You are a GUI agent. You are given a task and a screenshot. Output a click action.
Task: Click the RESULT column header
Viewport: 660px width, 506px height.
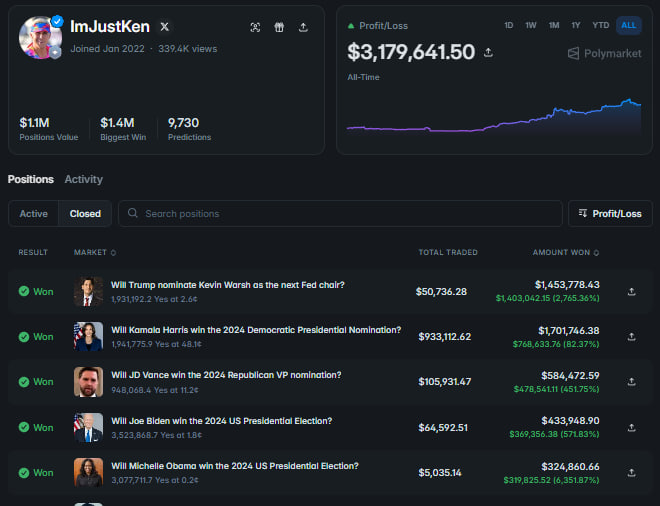point(33,252)
